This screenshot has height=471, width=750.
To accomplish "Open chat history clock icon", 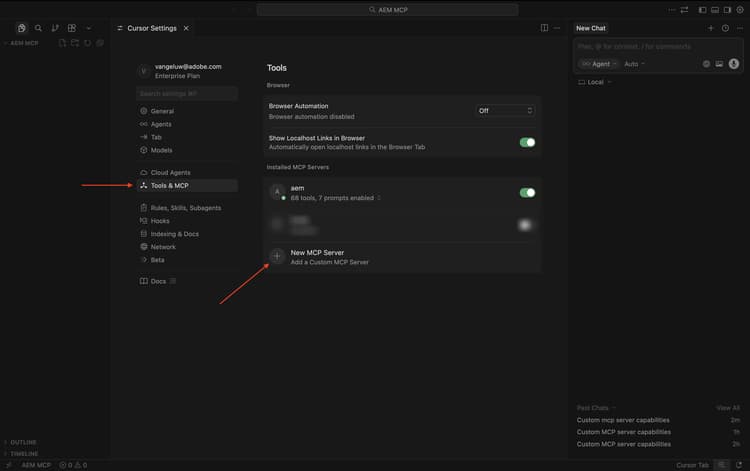I will point(726,28).
